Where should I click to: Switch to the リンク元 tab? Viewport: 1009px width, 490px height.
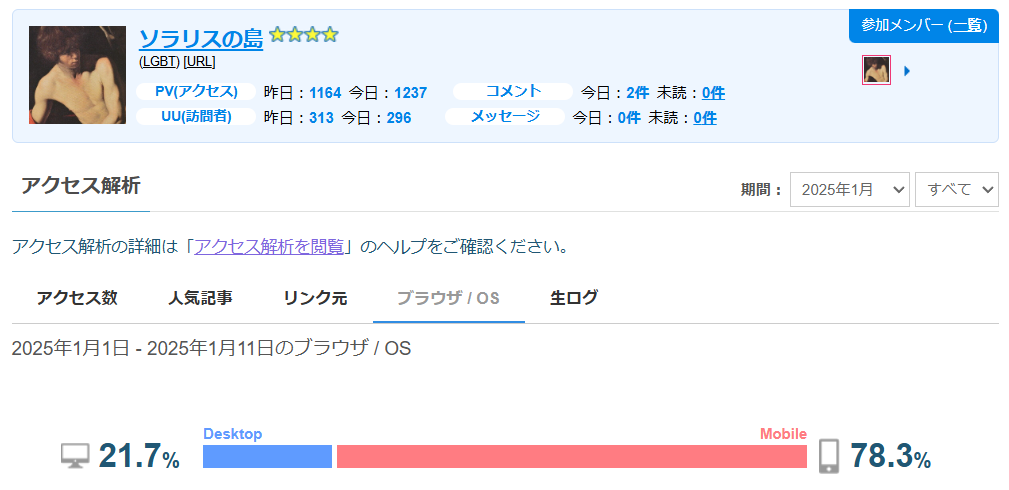coord(315,297)
